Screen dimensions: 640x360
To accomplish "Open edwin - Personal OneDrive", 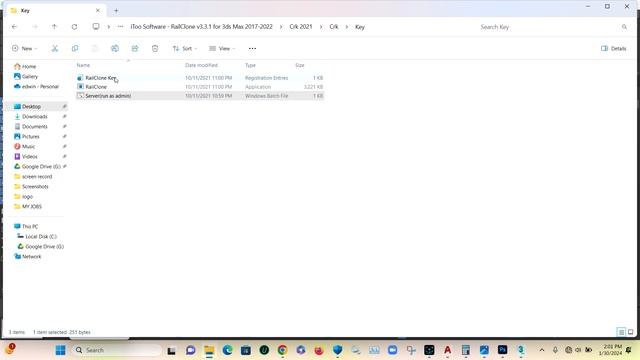I will [x=36, y=87].
